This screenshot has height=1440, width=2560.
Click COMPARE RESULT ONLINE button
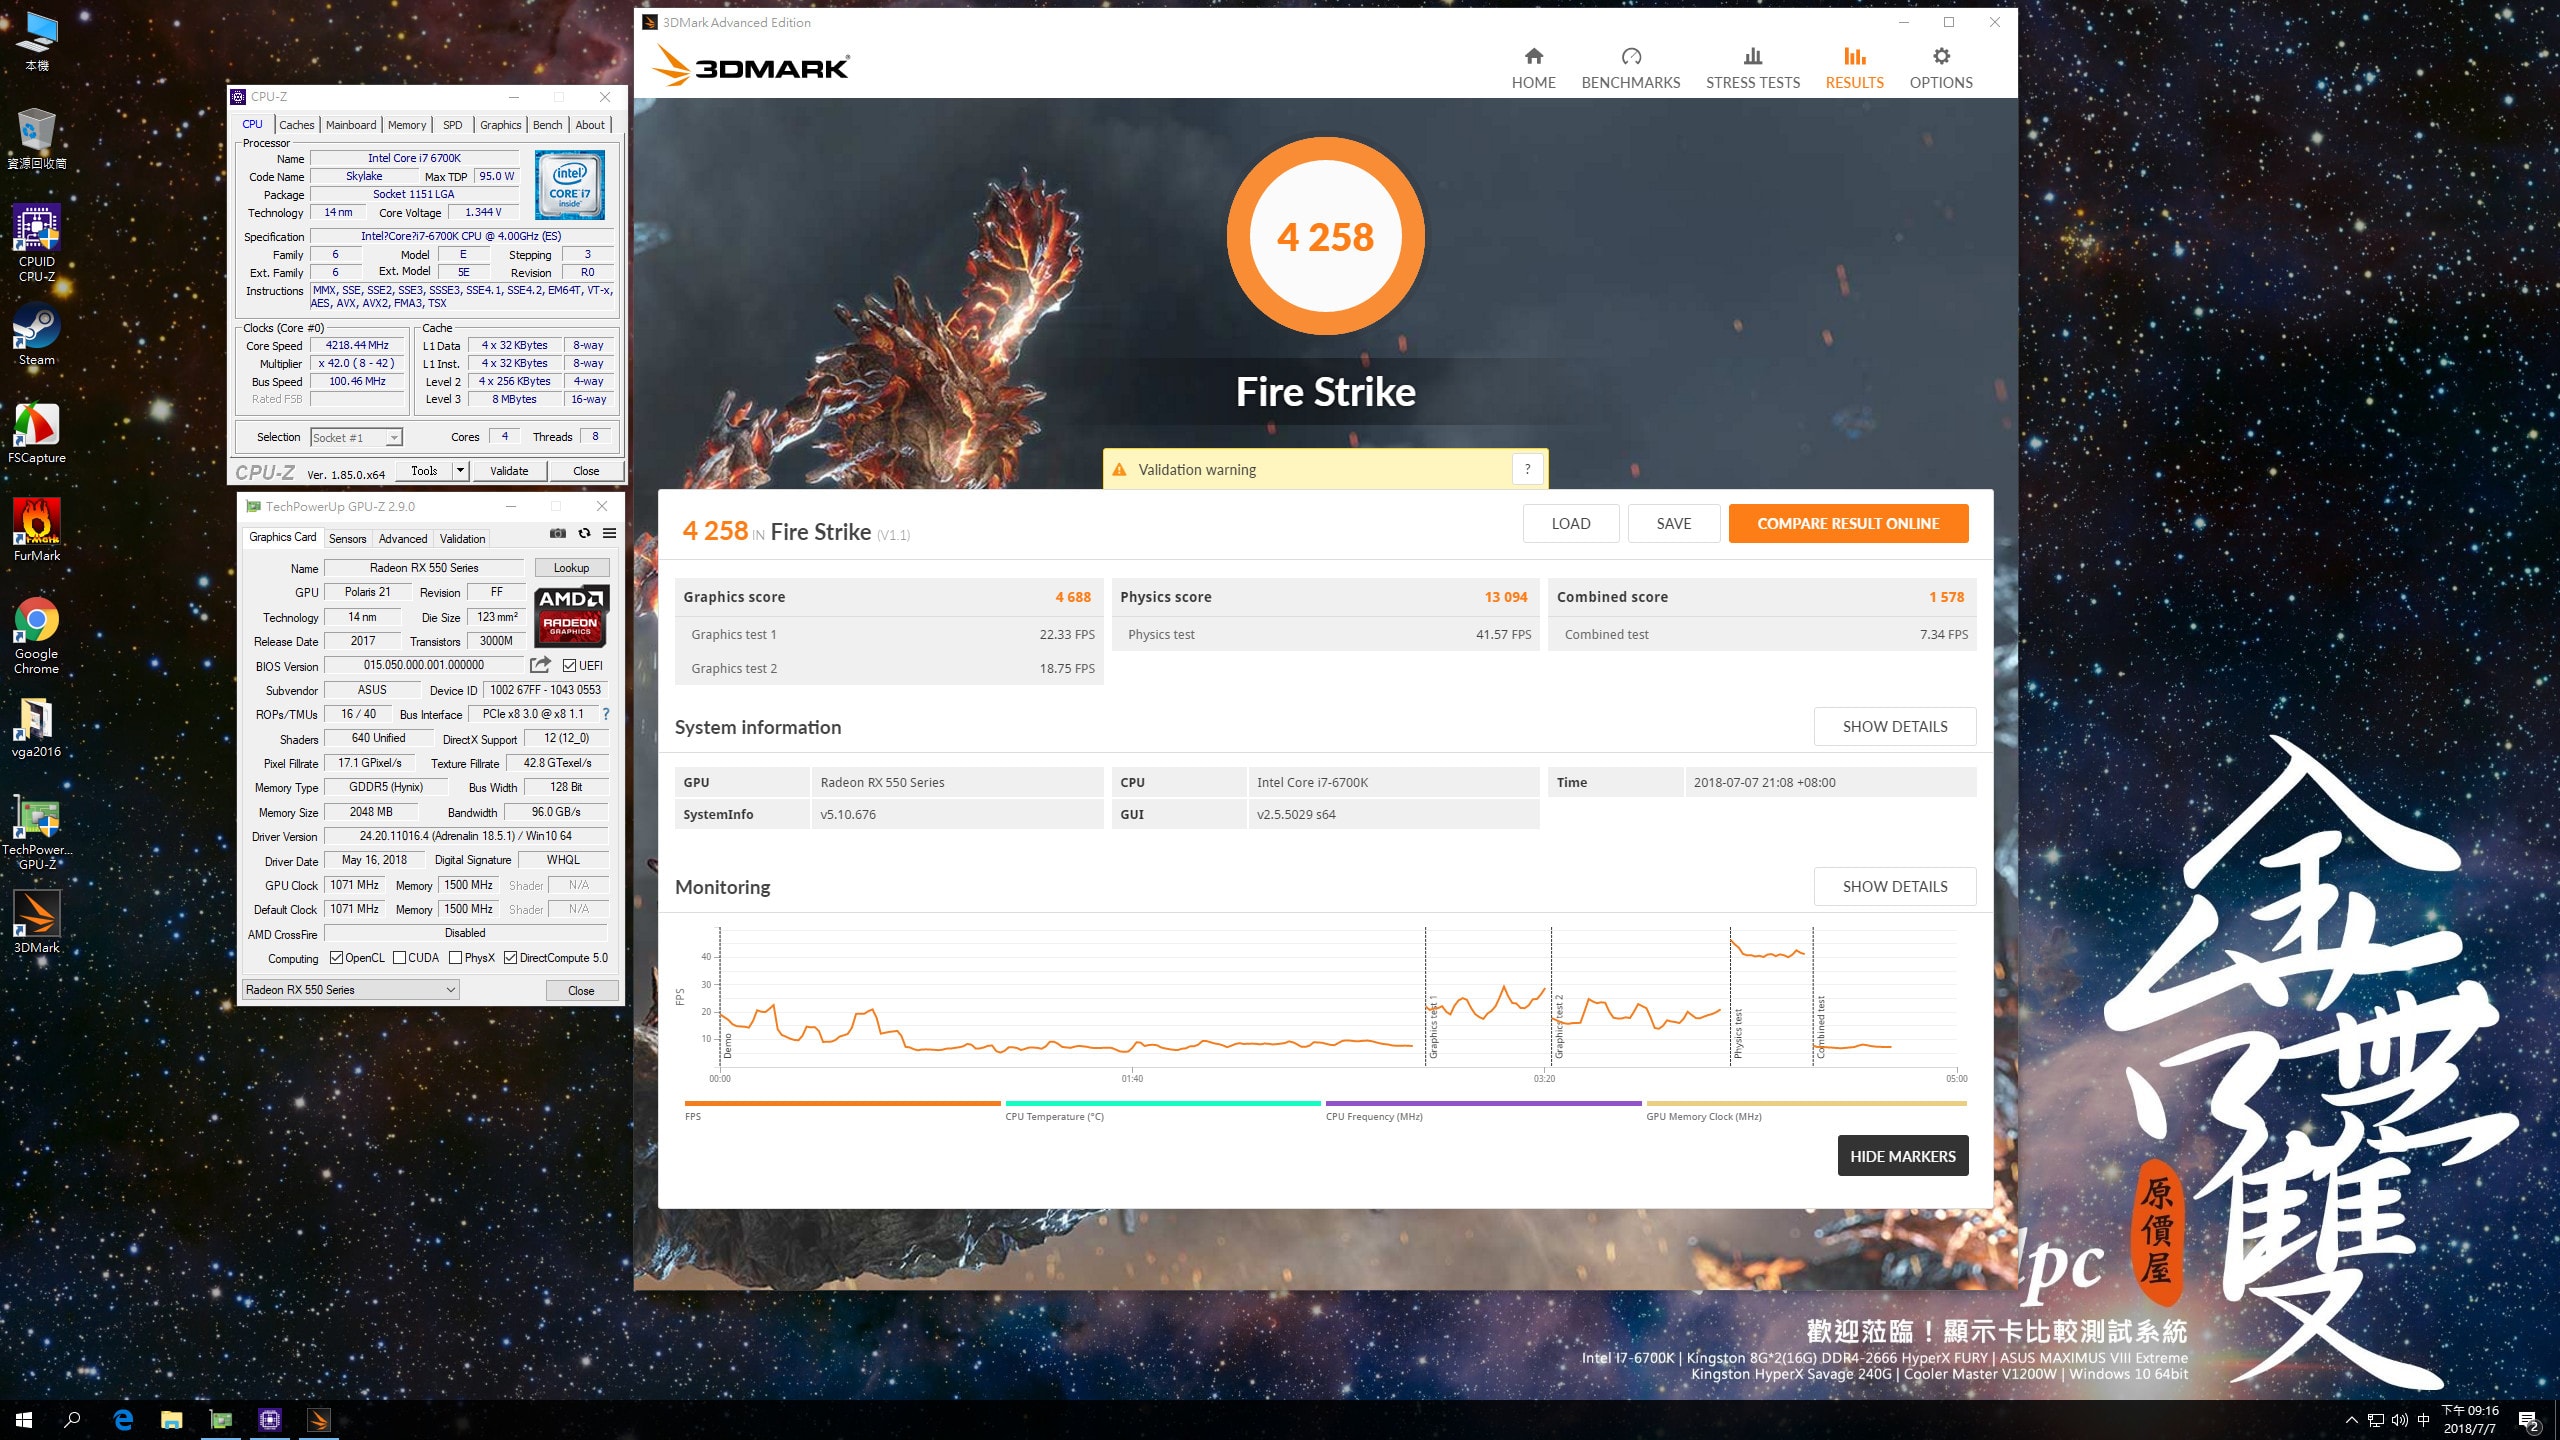tap(1848, 524)
